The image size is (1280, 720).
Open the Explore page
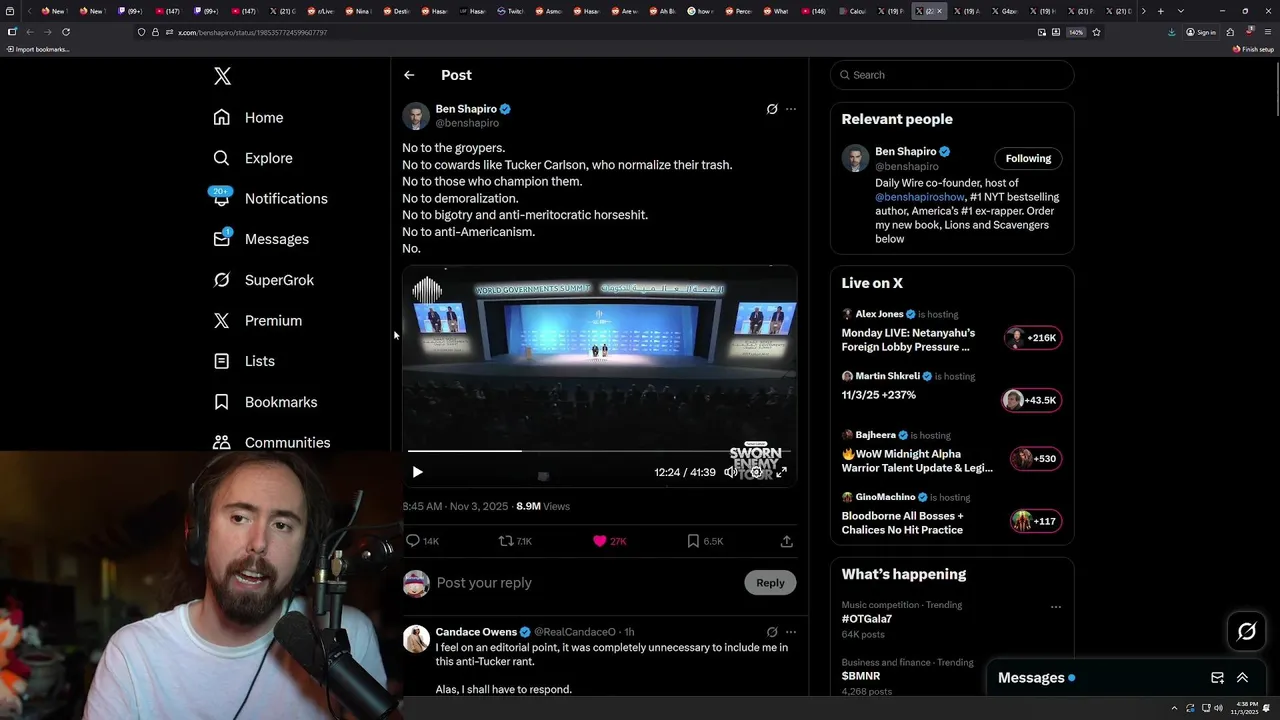pos(252,158)
